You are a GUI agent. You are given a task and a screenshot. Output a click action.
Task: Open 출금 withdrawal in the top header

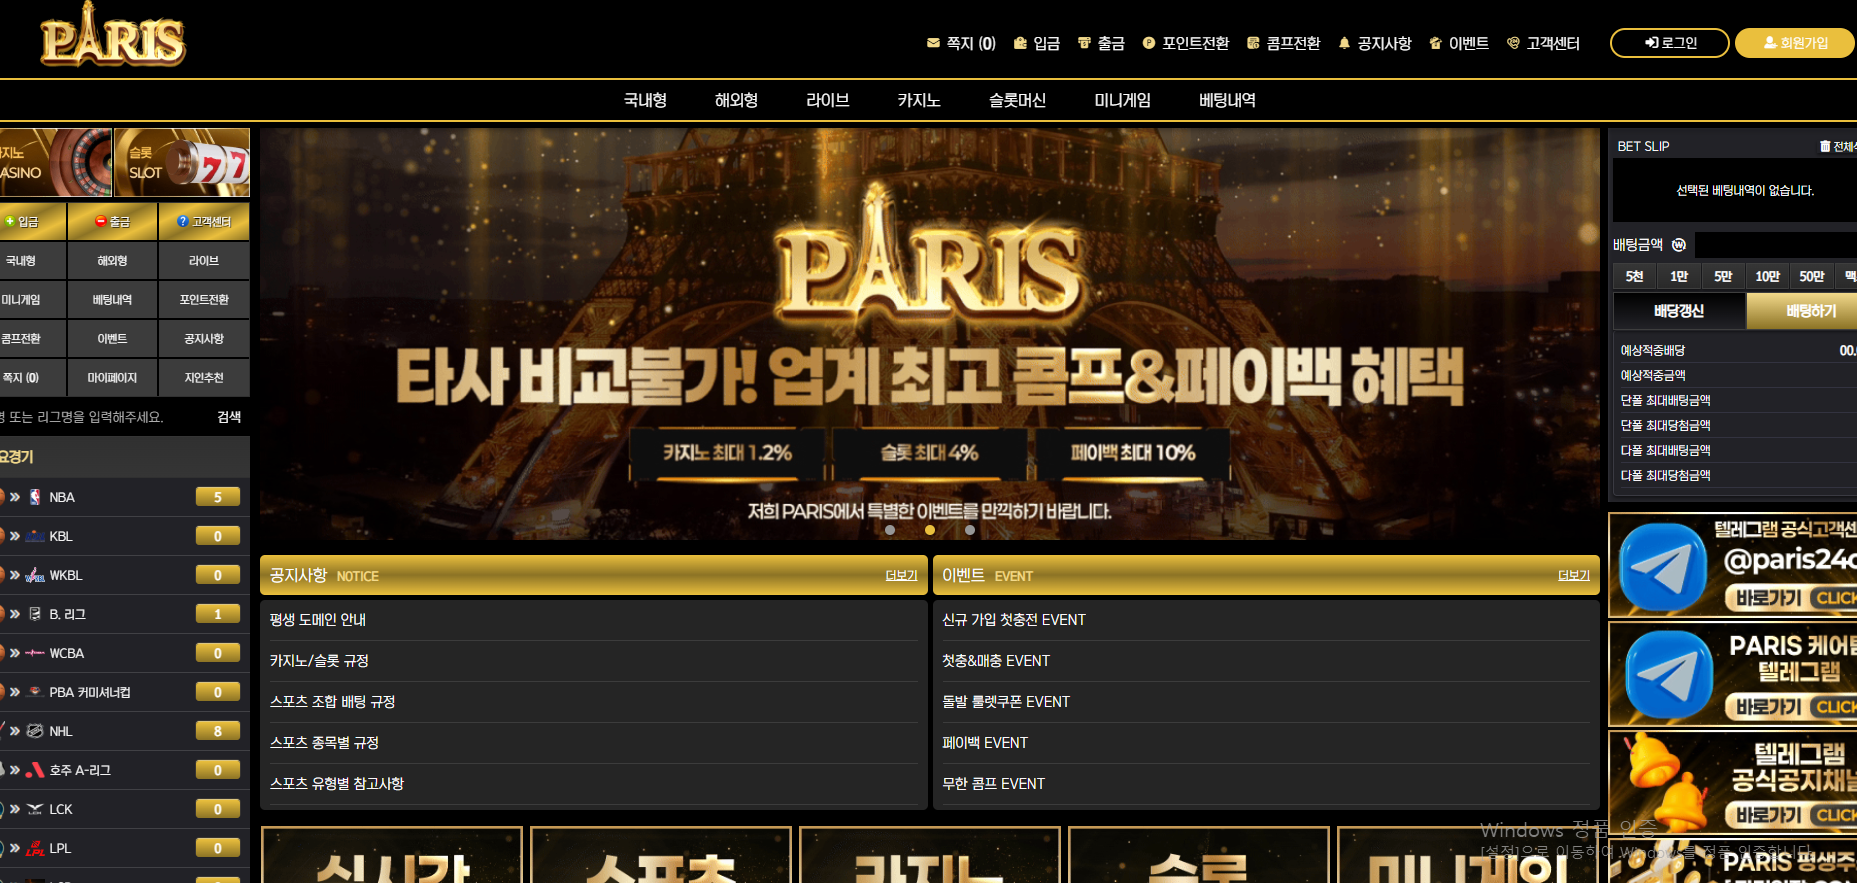tap(1101, 43)
